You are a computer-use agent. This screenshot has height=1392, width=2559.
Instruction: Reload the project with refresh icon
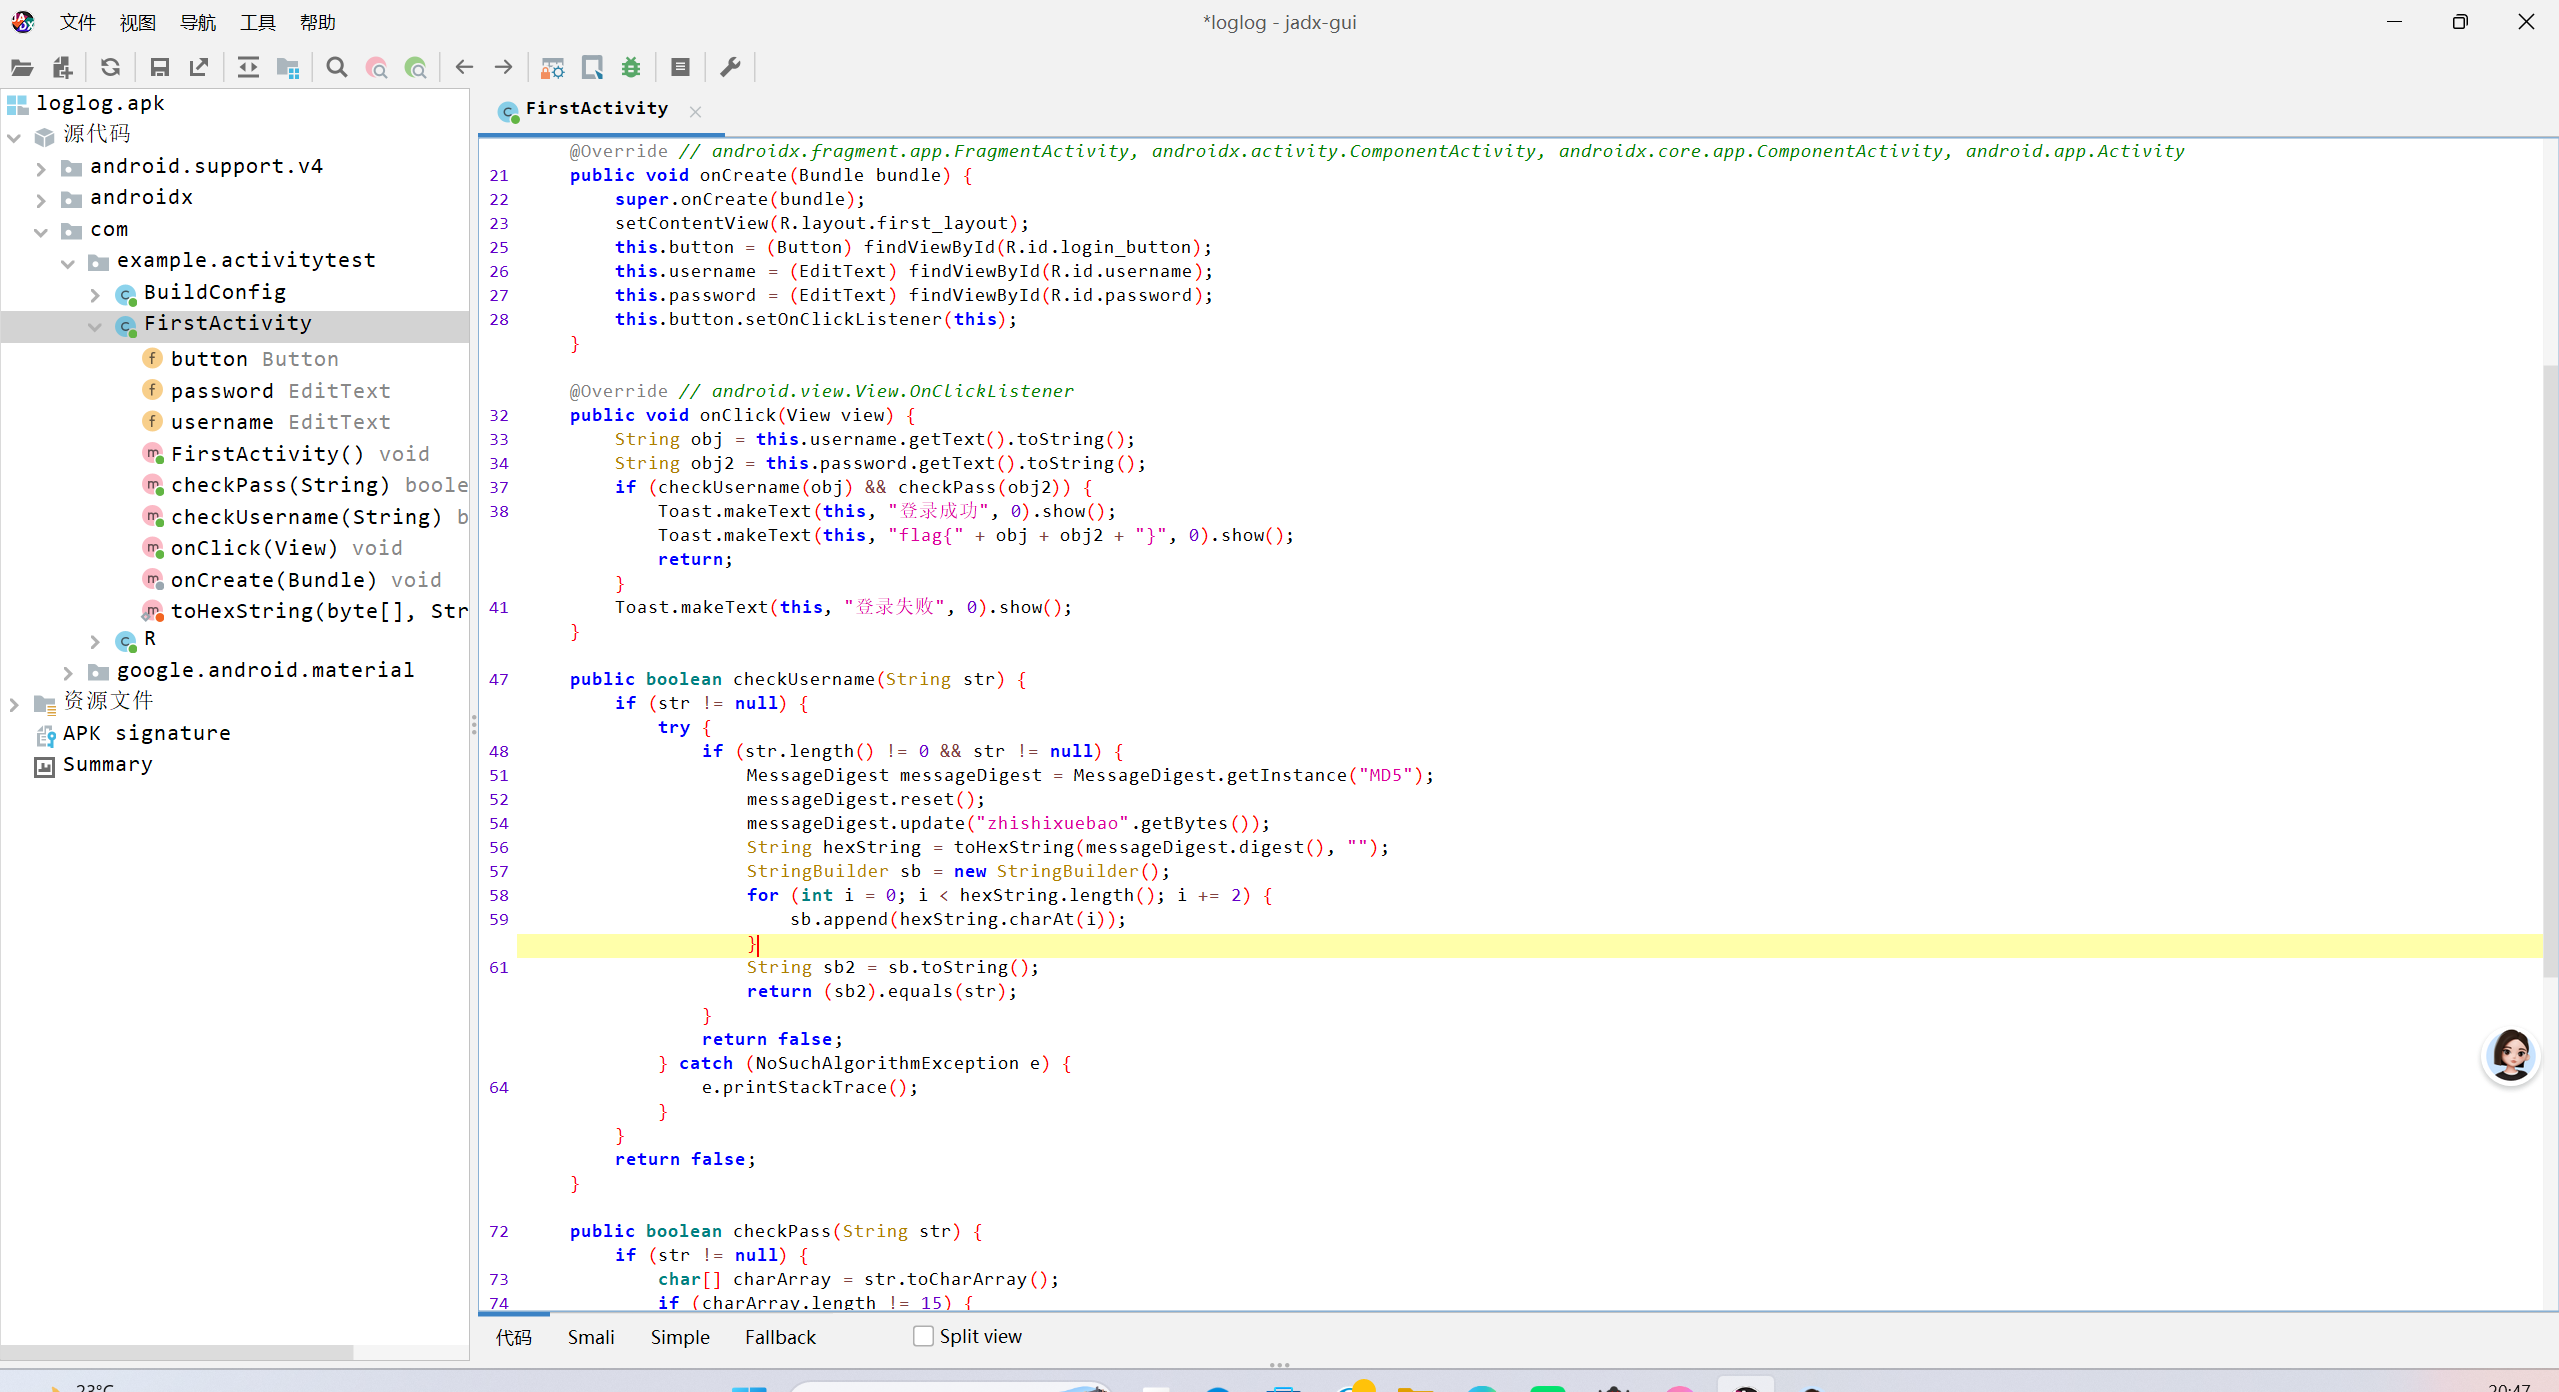pos(110,68)
